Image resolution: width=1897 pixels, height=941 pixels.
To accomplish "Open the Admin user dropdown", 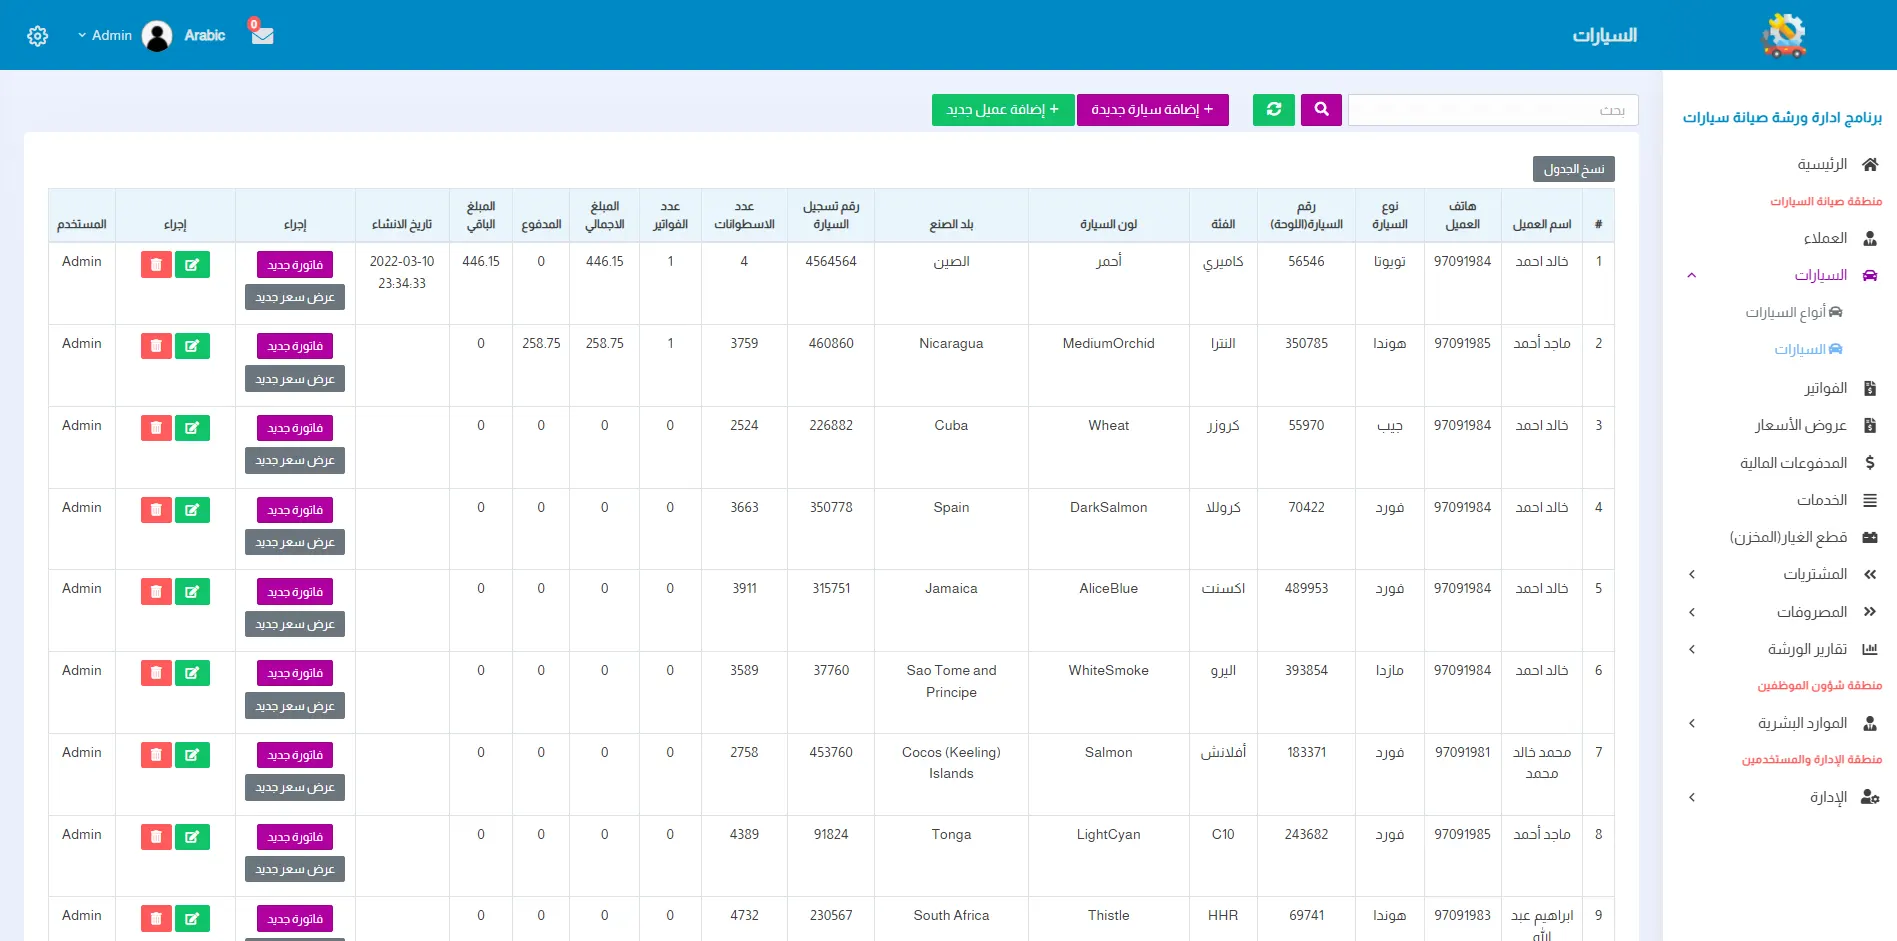I will (105, 36).
